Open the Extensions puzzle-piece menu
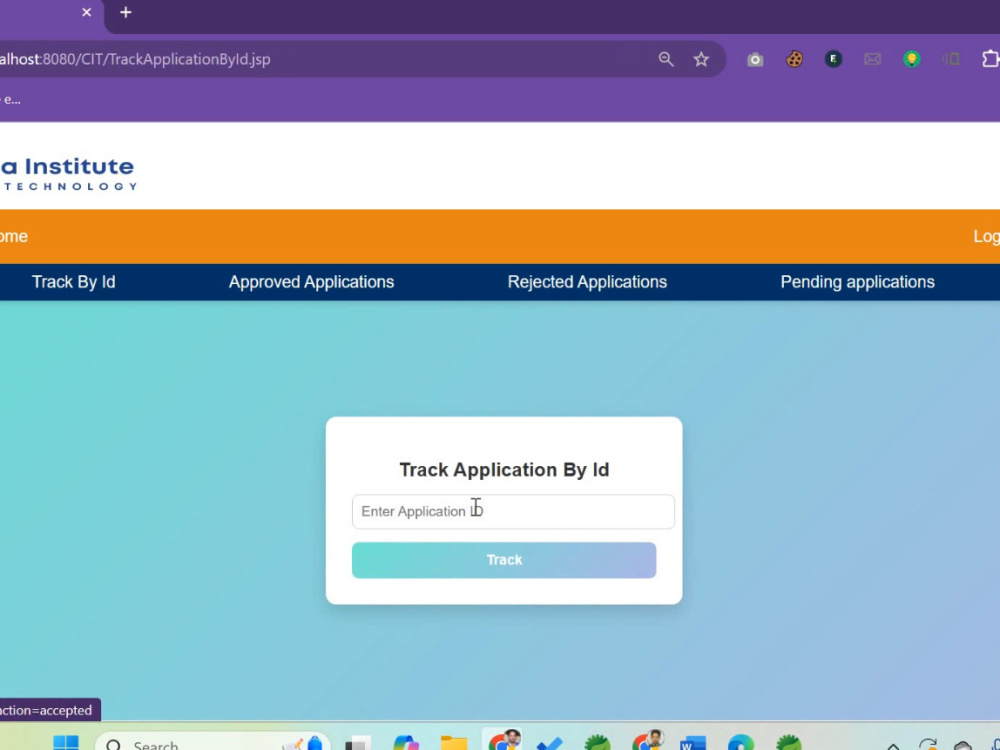 coord(990,59)
